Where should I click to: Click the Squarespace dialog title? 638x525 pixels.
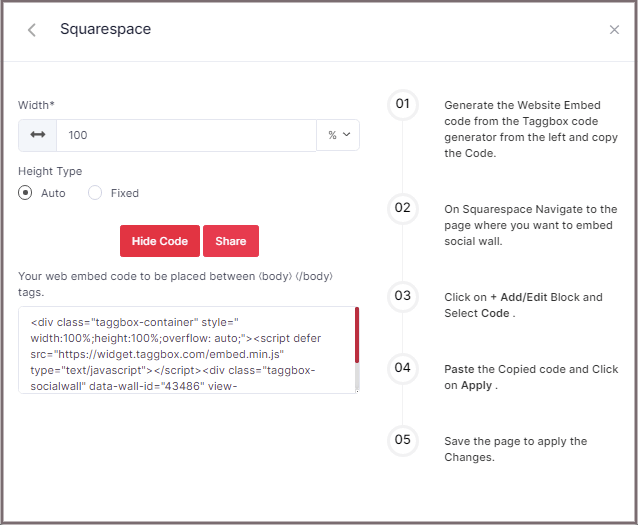(105, 29)
